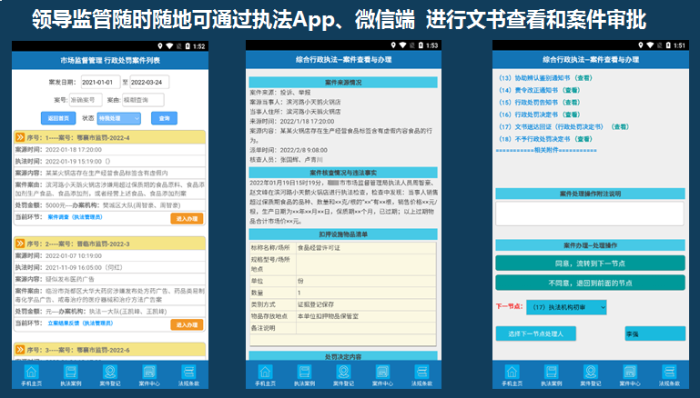700x398 pixels.
Task: Click 扣押设施物品清单 section header
Action: [x=343, y=234]
